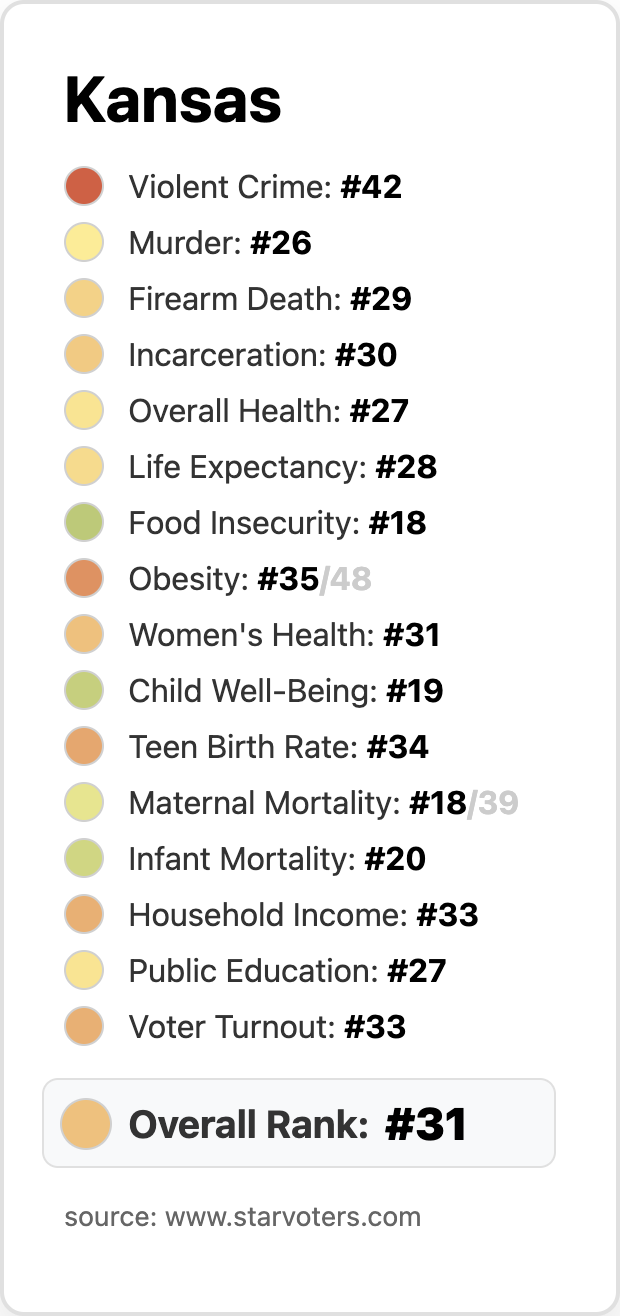Click the Overall Rank color circle
Screen dimensions: 620x1316
pos(85,1124)
